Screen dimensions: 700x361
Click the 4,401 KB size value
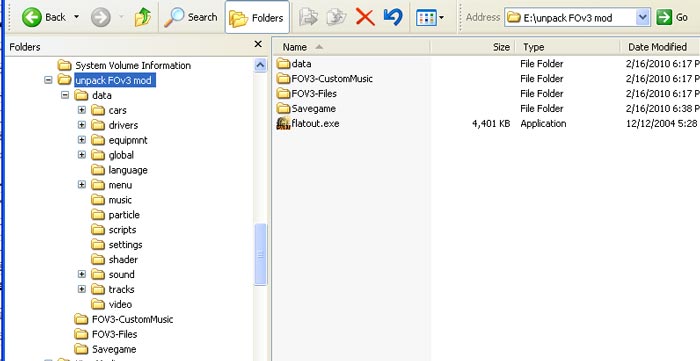(491, 124)
